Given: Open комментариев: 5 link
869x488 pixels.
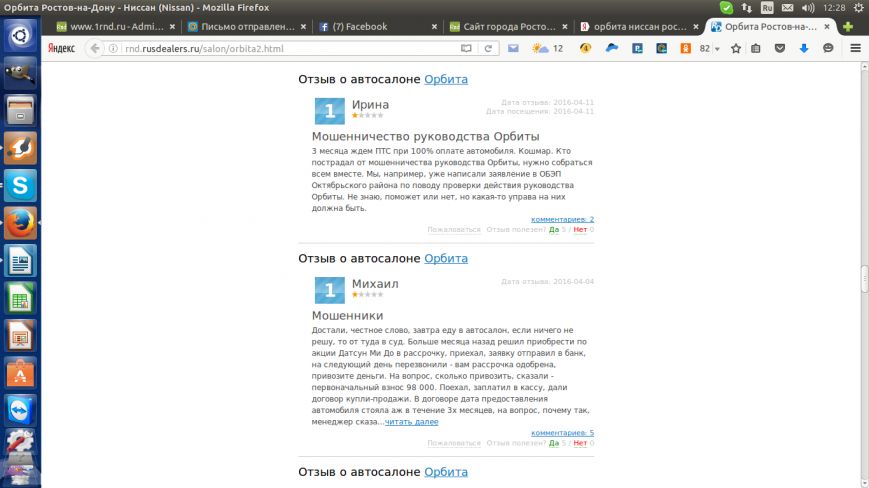Looking at the screenshot, I should (562, 433).
